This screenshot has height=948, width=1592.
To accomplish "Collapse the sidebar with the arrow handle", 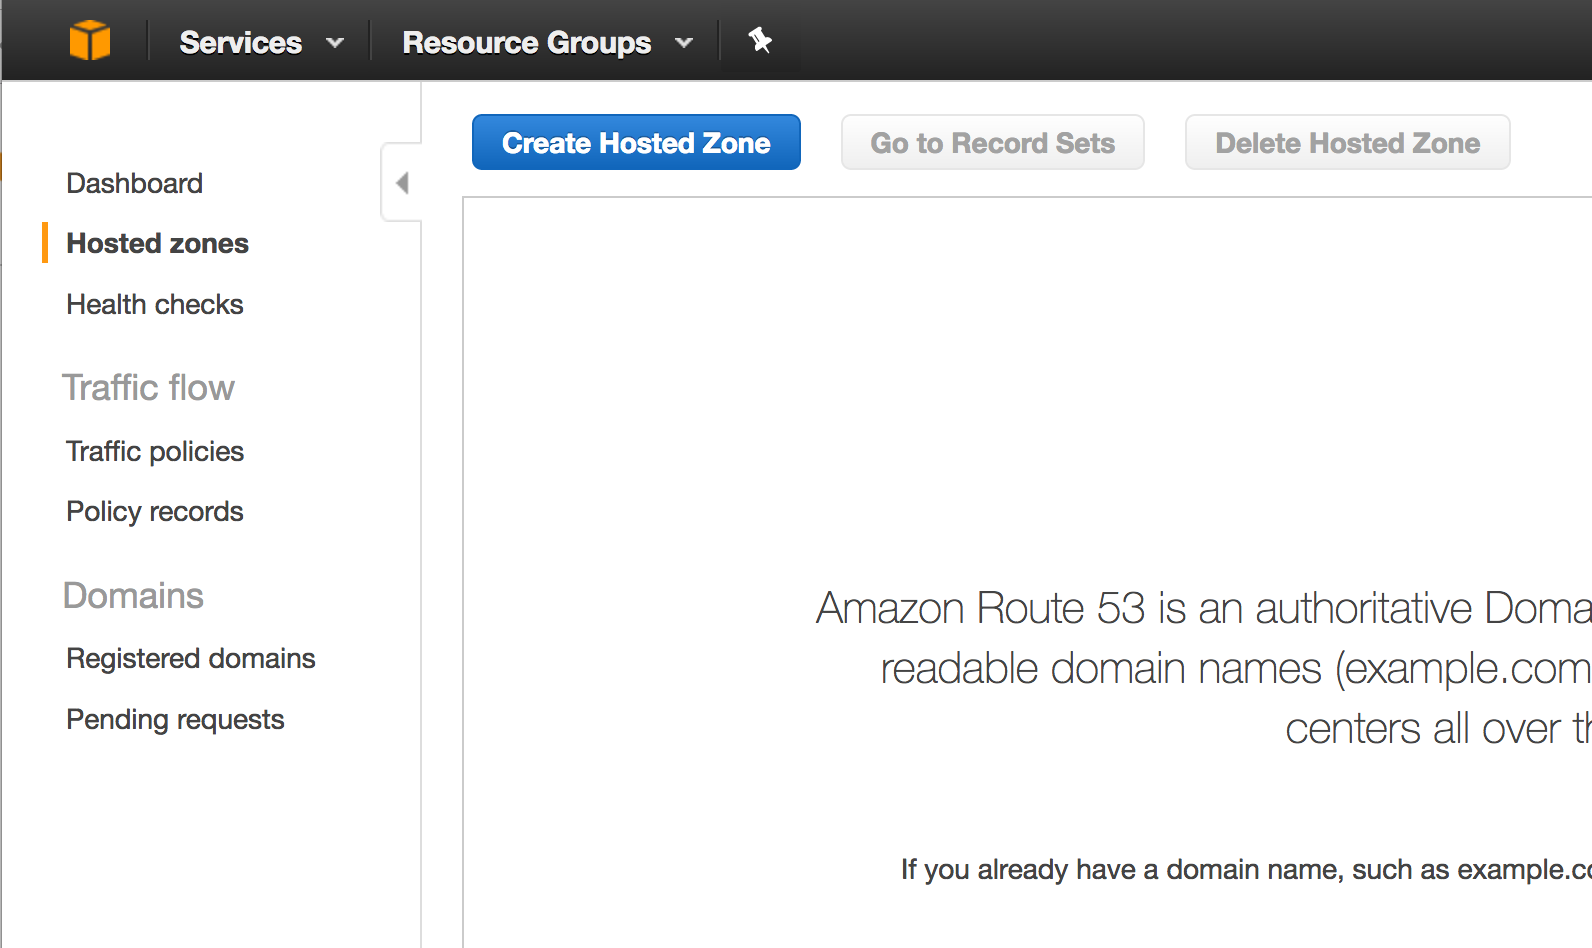I will (x=402, y=183).
